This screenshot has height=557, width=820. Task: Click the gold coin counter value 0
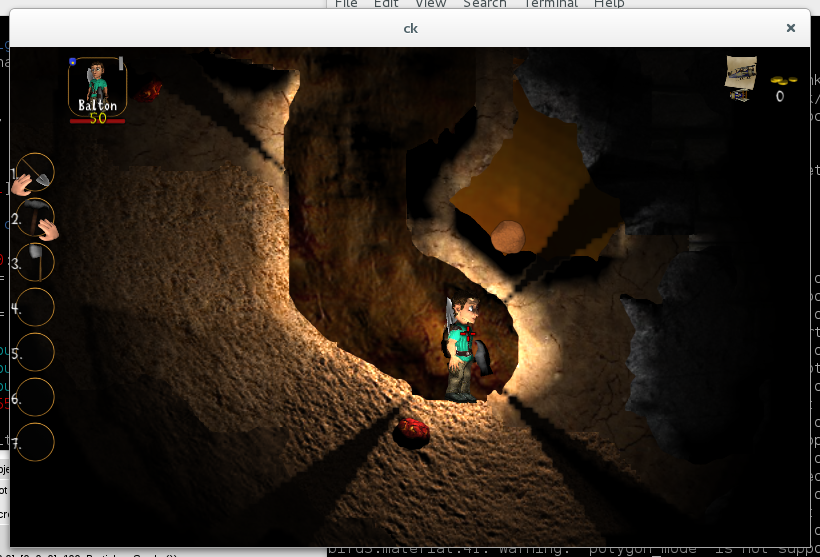coord(780,96)
